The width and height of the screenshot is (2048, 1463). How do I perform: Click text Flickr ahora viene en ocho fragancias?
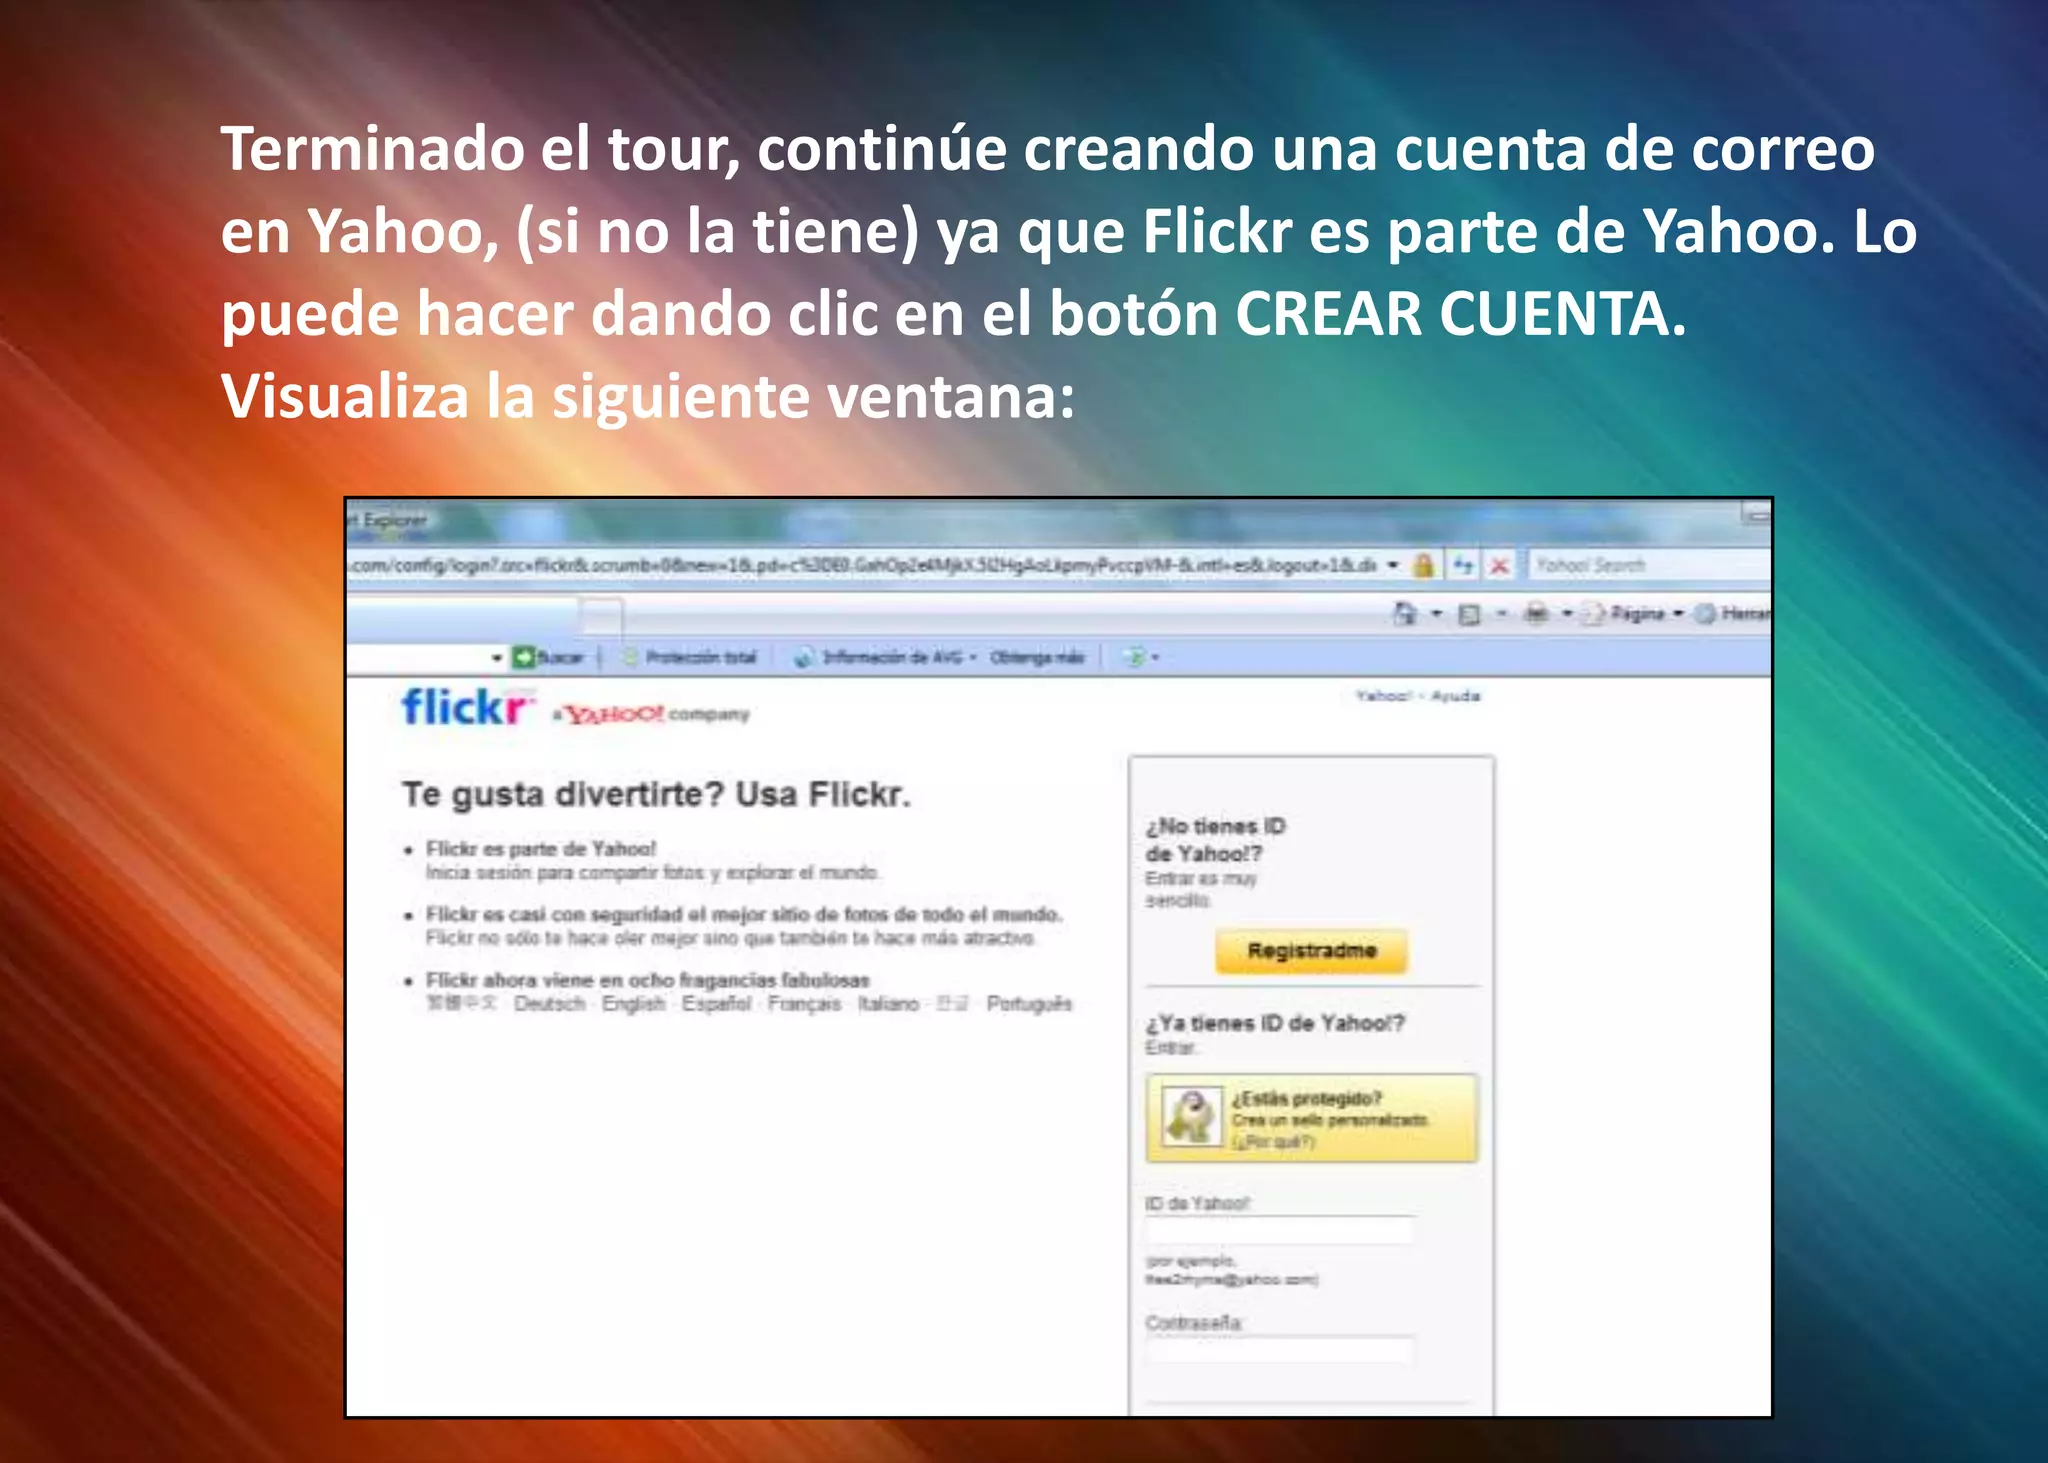click(647, 980)
